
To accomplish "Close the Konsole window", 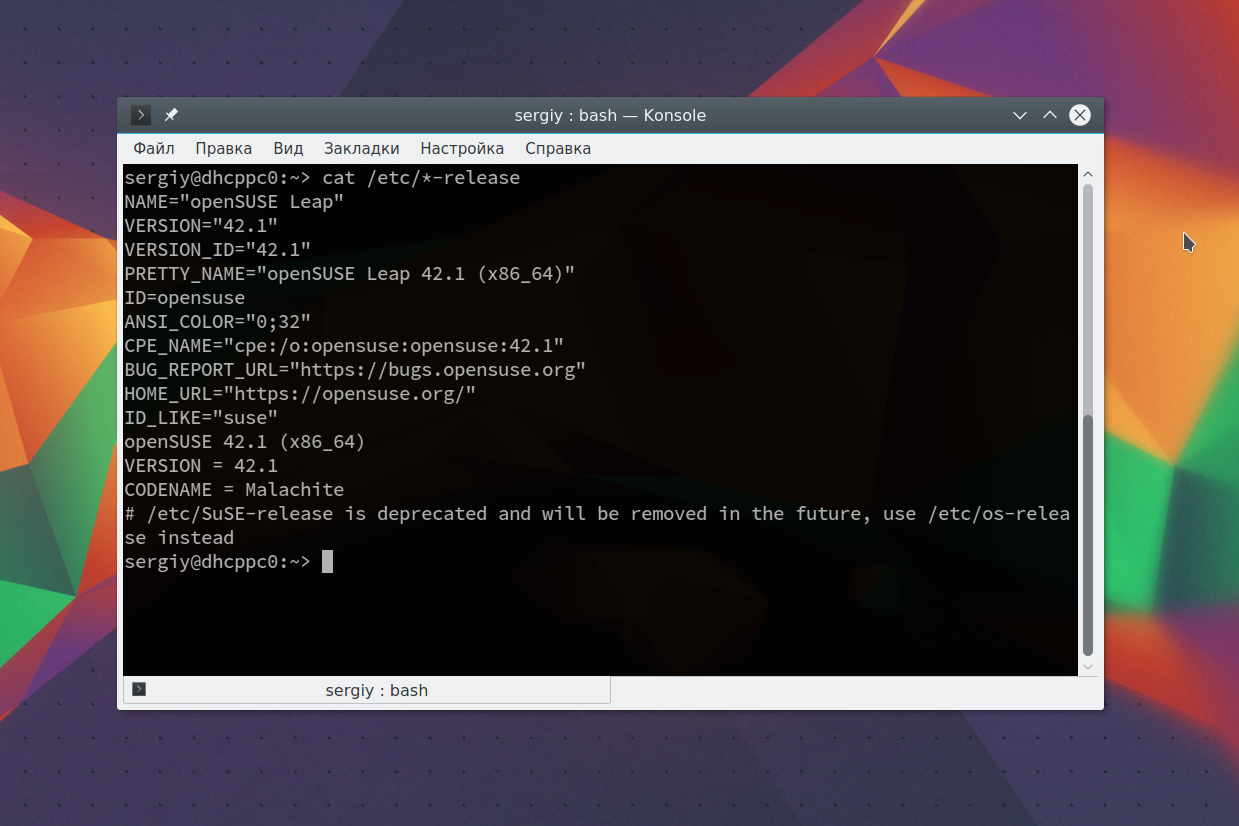I will click(1080, 115).
